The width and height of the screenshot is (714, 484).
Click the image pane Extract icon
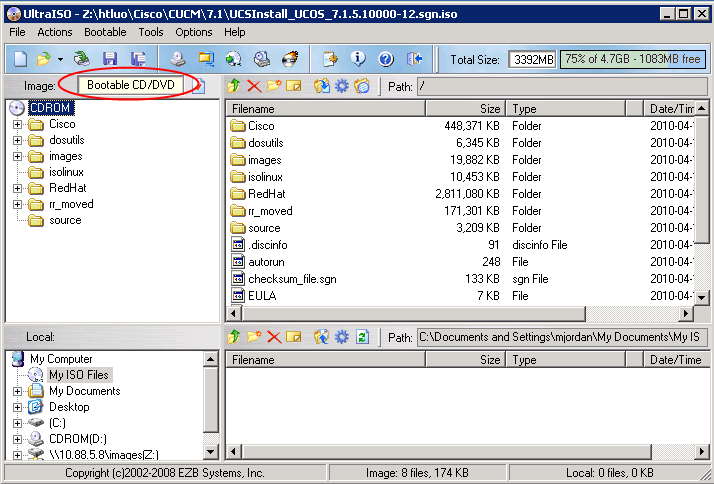pos(322,86)
